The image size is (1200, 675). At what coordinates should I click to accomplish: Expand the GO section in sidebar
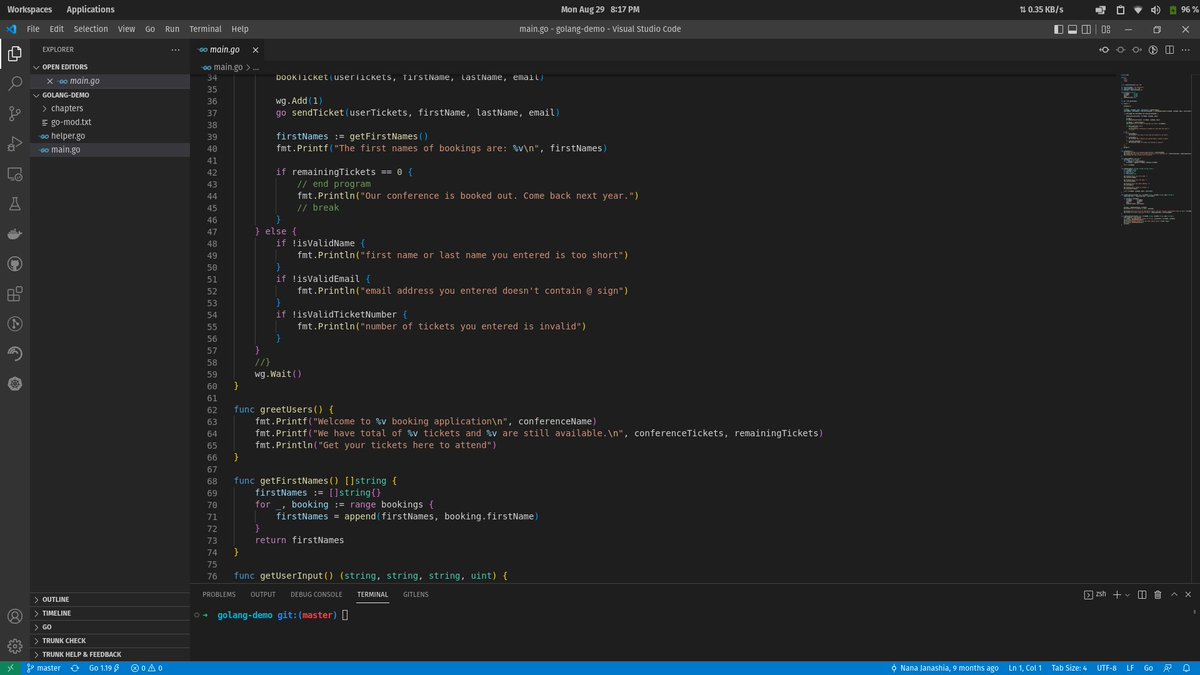(x=110, y=626)
